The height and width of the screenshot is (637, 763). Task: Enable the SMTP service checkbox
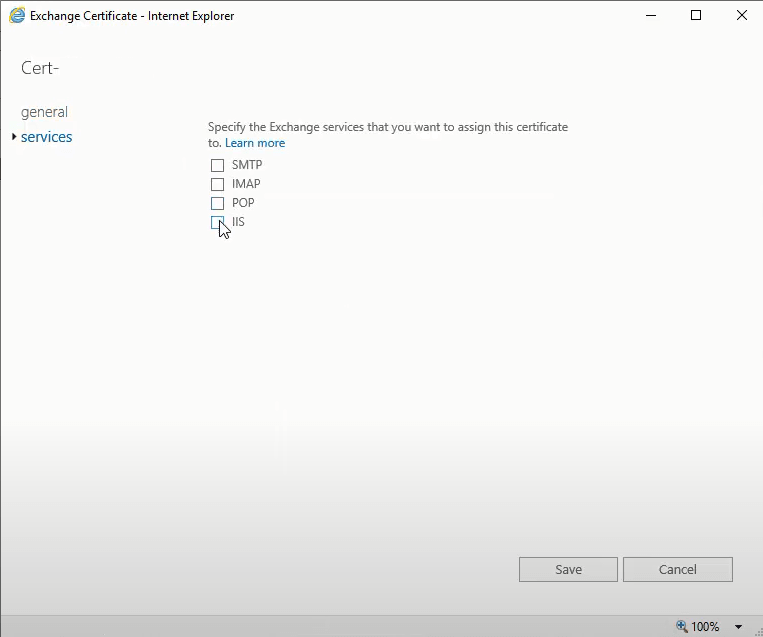(217, 165)
